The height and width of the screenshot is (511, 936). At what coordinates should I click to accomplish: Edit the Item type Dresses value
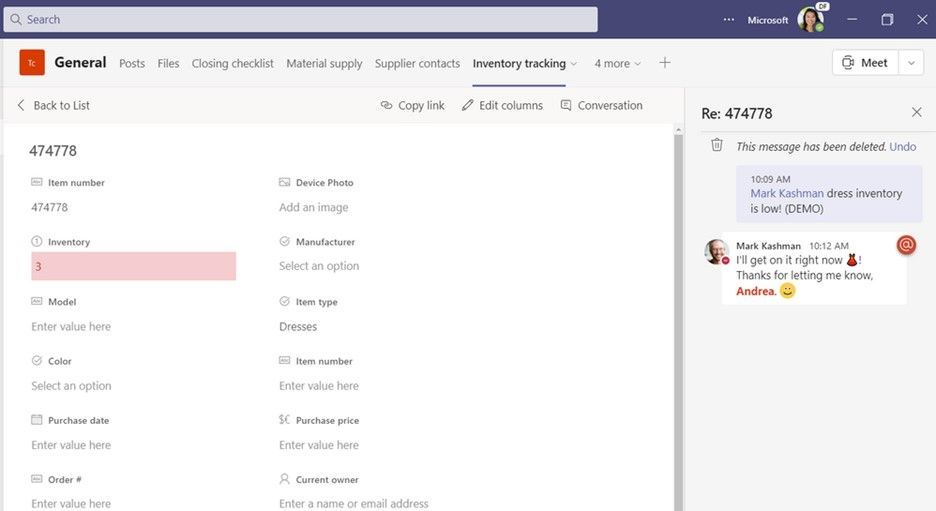tap(298, 327)
